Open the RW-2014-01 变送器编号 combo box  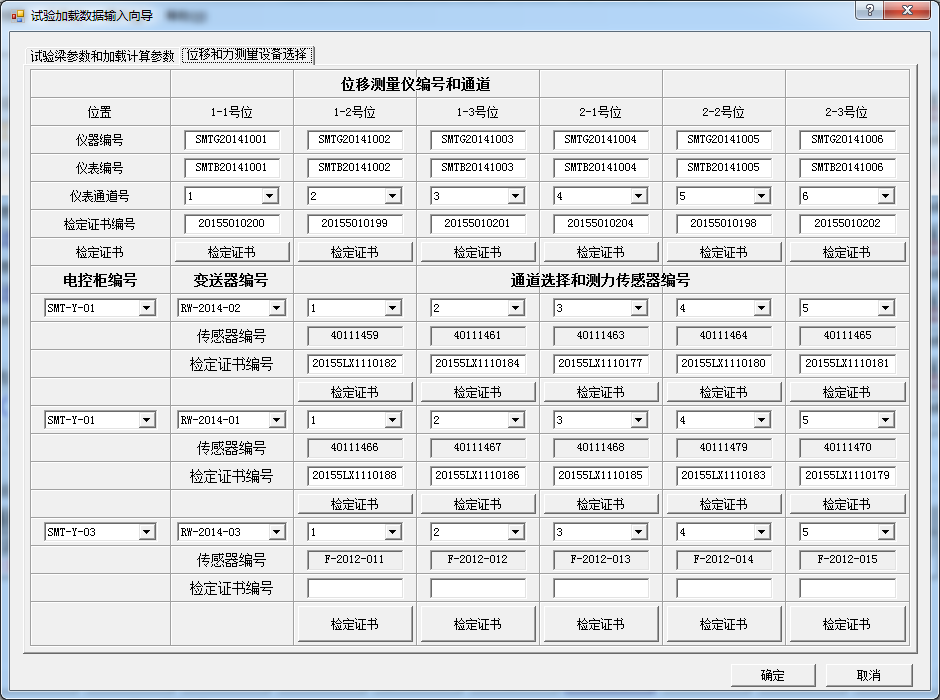coord(276,420)
